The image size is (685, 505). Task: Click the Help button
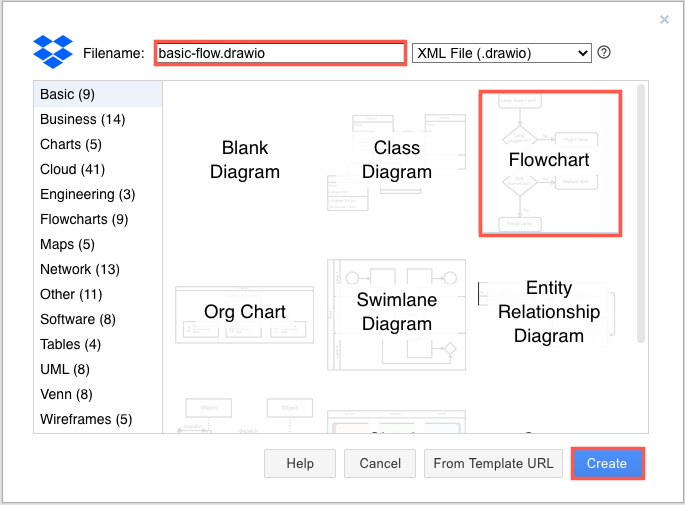coord(300,463)
